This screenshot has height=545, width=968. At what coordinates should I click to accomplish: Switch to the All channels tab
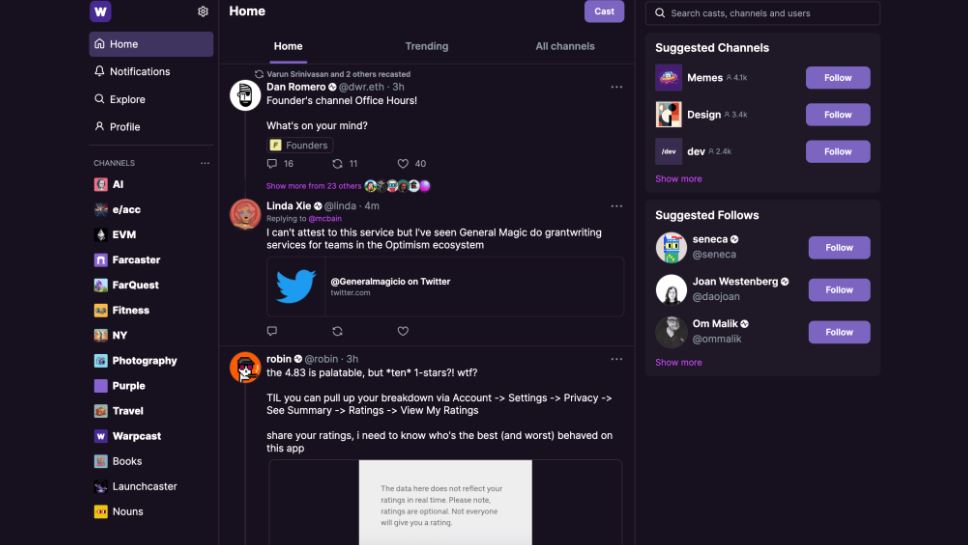[565, 46]
